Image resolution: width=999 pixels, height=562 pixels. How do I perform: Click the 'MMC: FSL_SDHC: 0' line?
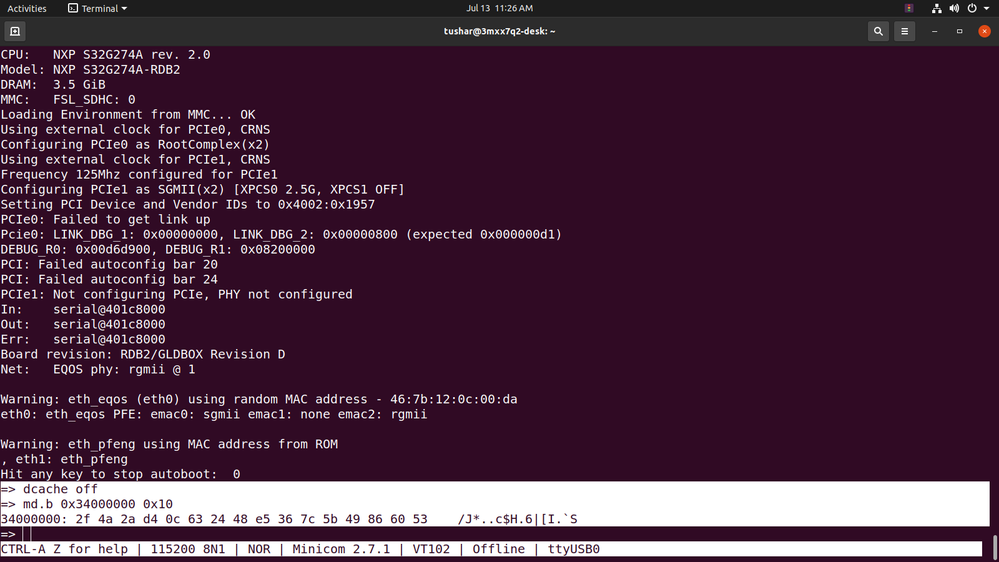click(68, 99)
